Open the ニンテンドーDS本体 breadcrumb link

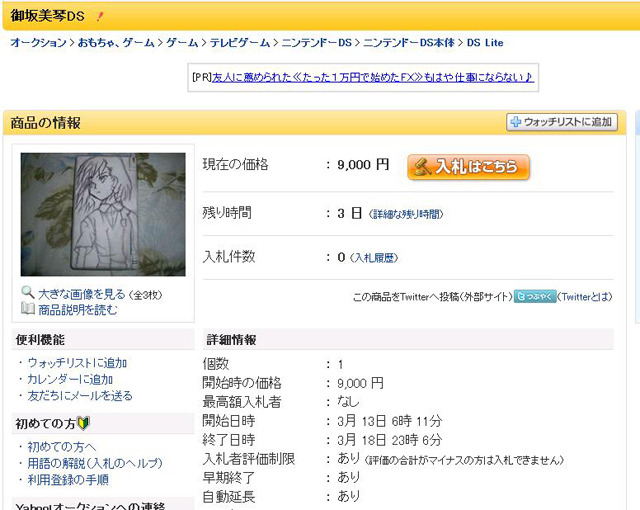coord(409,42)
